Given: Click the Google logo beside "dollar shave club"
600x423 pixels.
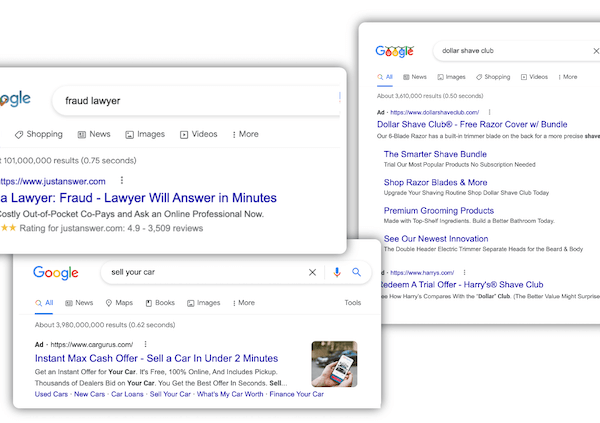Looking at the screenshot, I should coord(394,50).
